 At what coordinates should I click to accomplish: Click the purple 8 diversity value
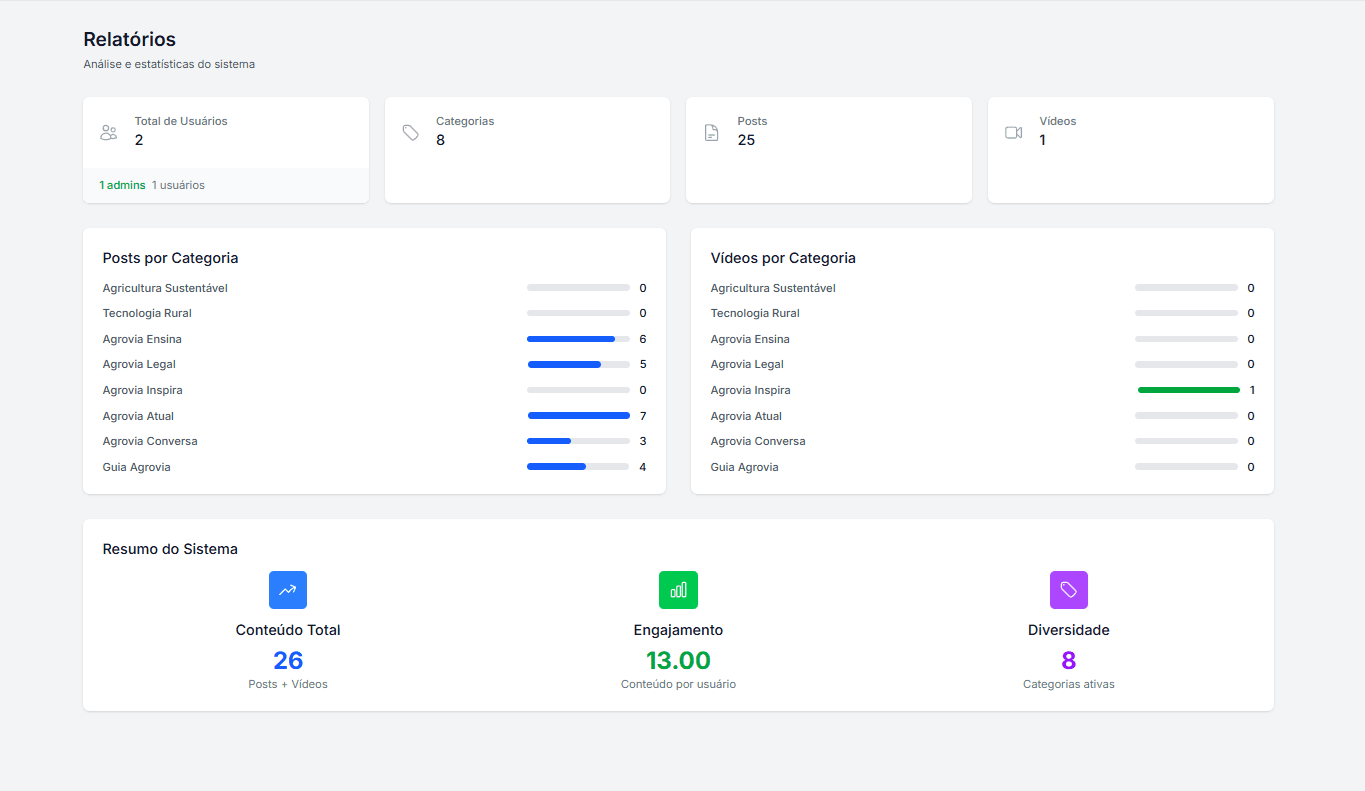[x=1069, y=660]
